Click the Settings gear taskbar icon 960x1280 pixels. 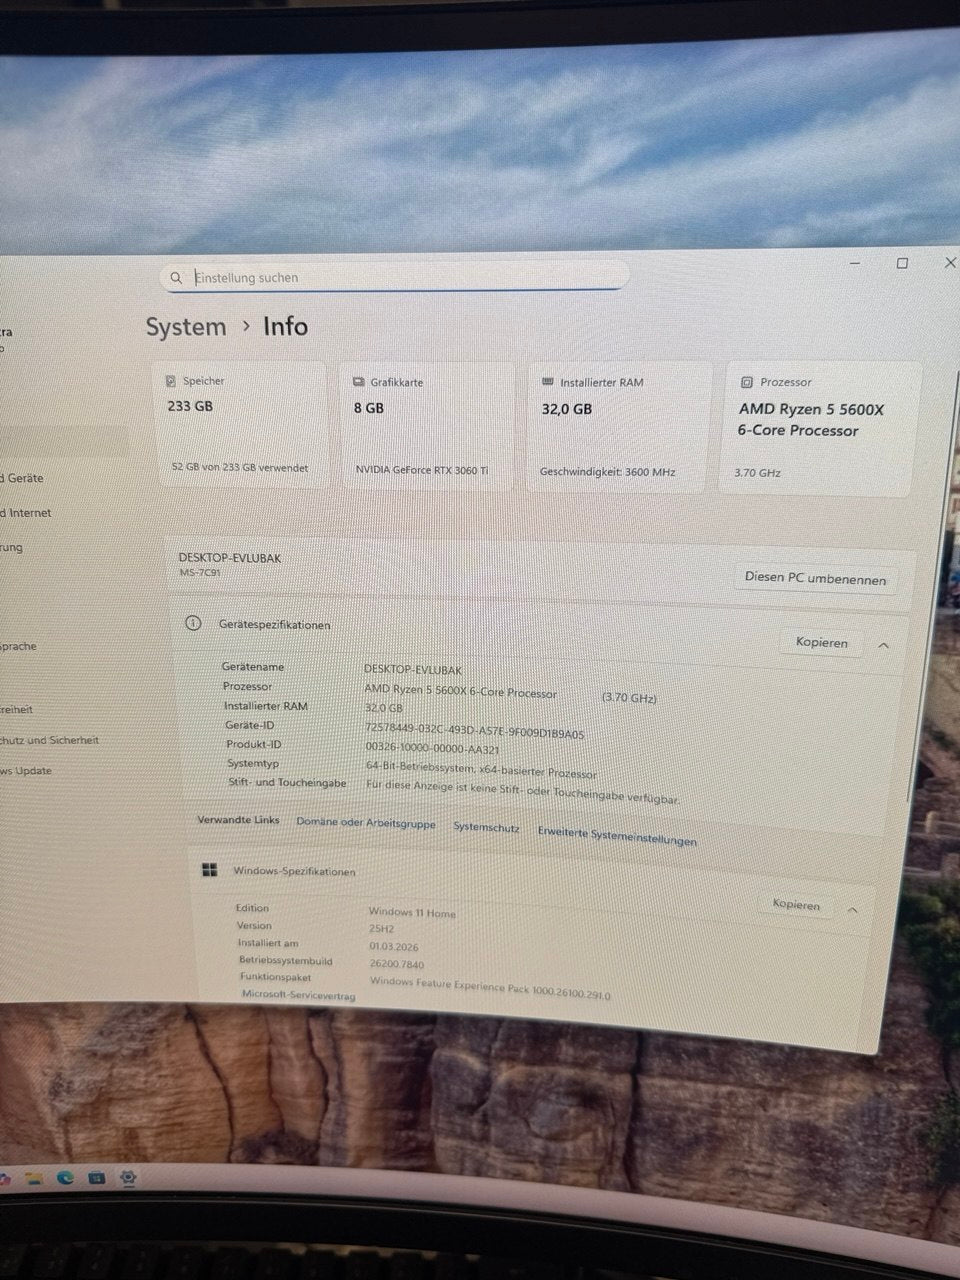(x=128, y=1179)
